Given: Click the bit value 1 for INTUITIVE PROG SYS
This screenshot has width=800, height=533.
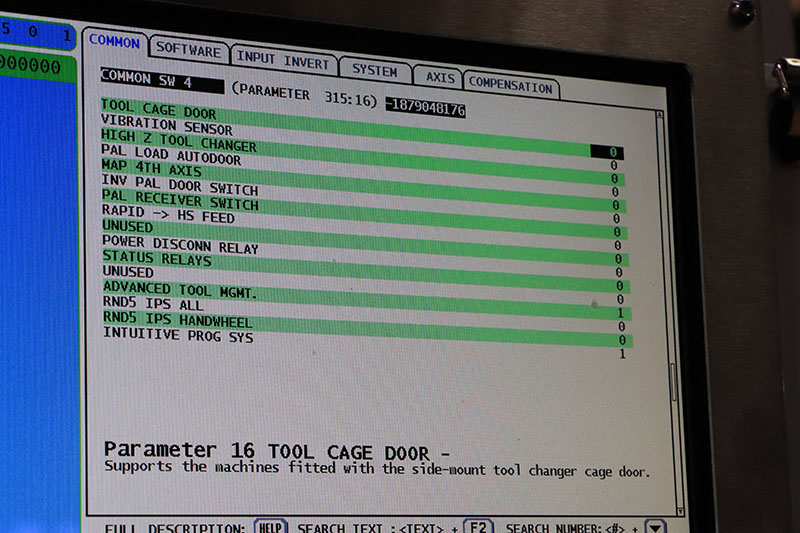Looking at the screenshot, I should [622, 353].
